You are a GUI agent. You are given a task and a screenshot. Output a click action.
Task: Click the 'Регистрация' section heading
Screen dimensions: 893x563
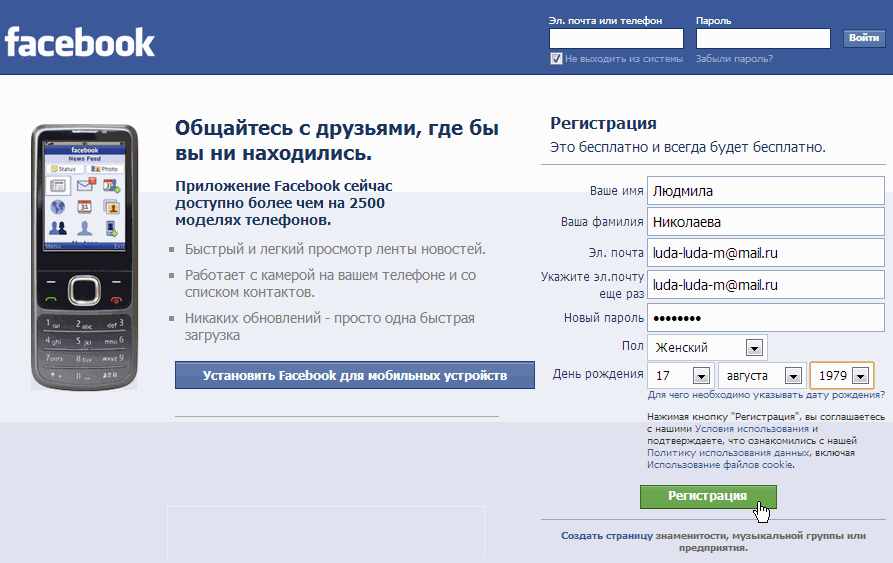coord(603,123)
